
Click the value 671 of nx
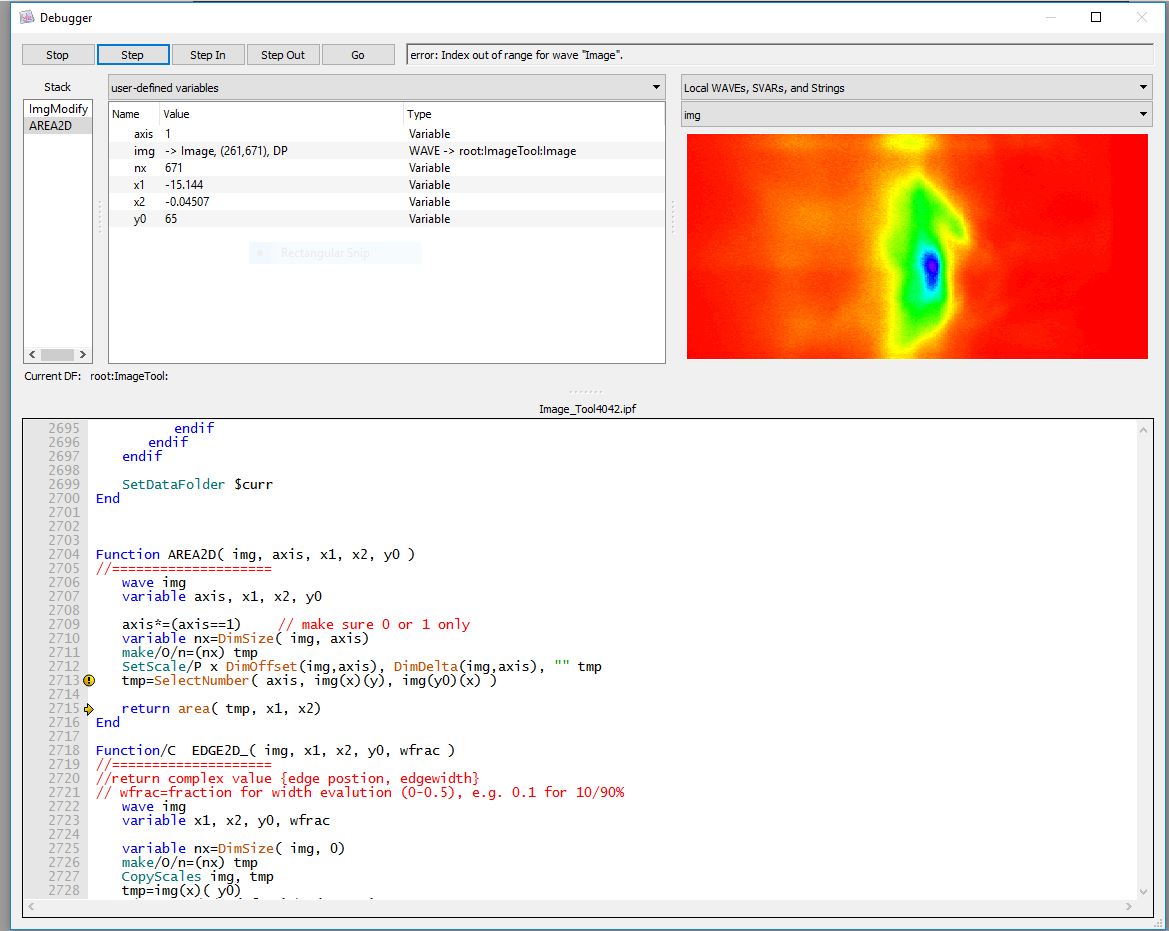(x=174, y=168)
